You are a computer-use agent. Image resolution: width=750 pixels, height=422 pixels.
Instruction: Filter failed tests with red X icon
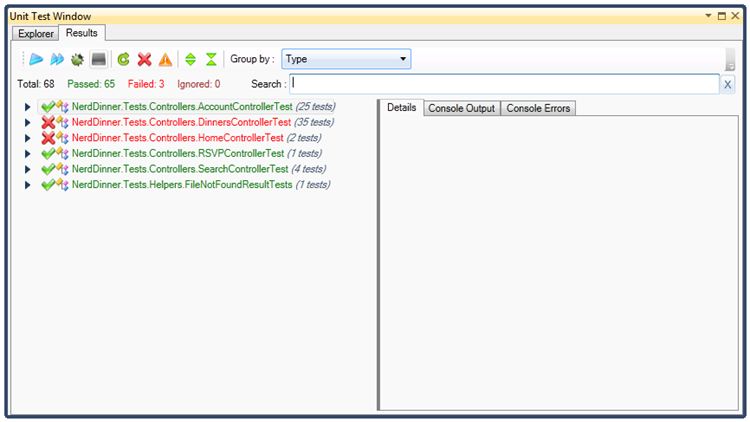(x=144, y=59)
